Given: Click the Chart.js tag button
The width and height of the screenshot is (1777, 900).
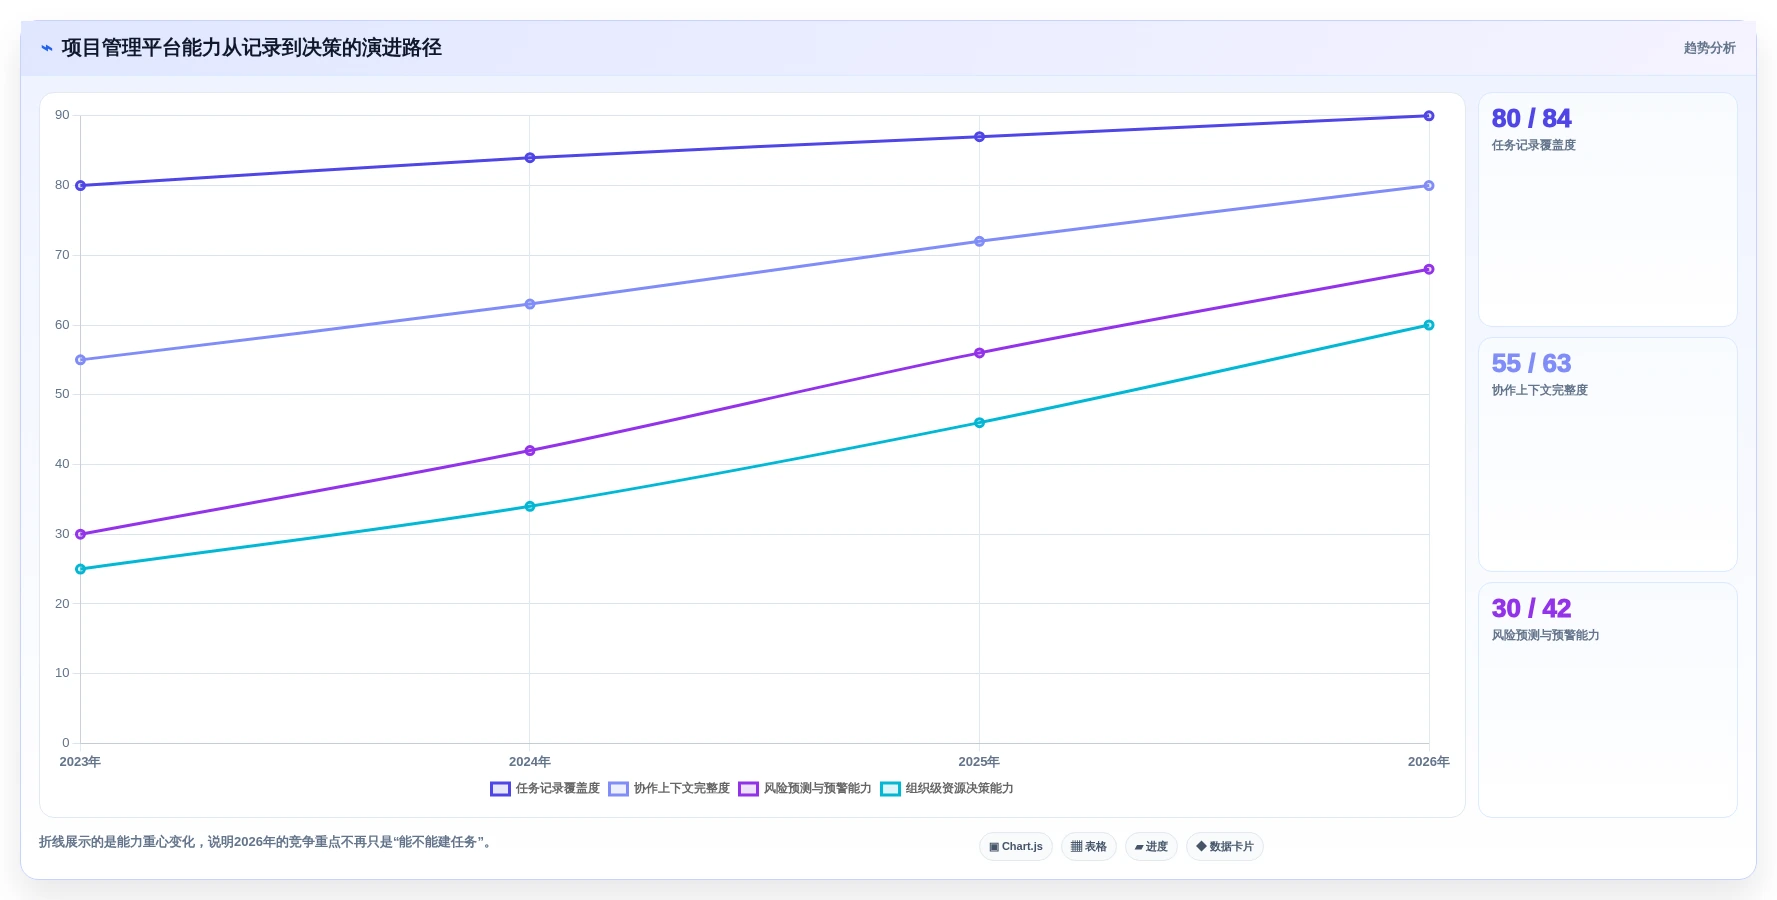Looking at the screenshot, I should (x=1016, y=847).
